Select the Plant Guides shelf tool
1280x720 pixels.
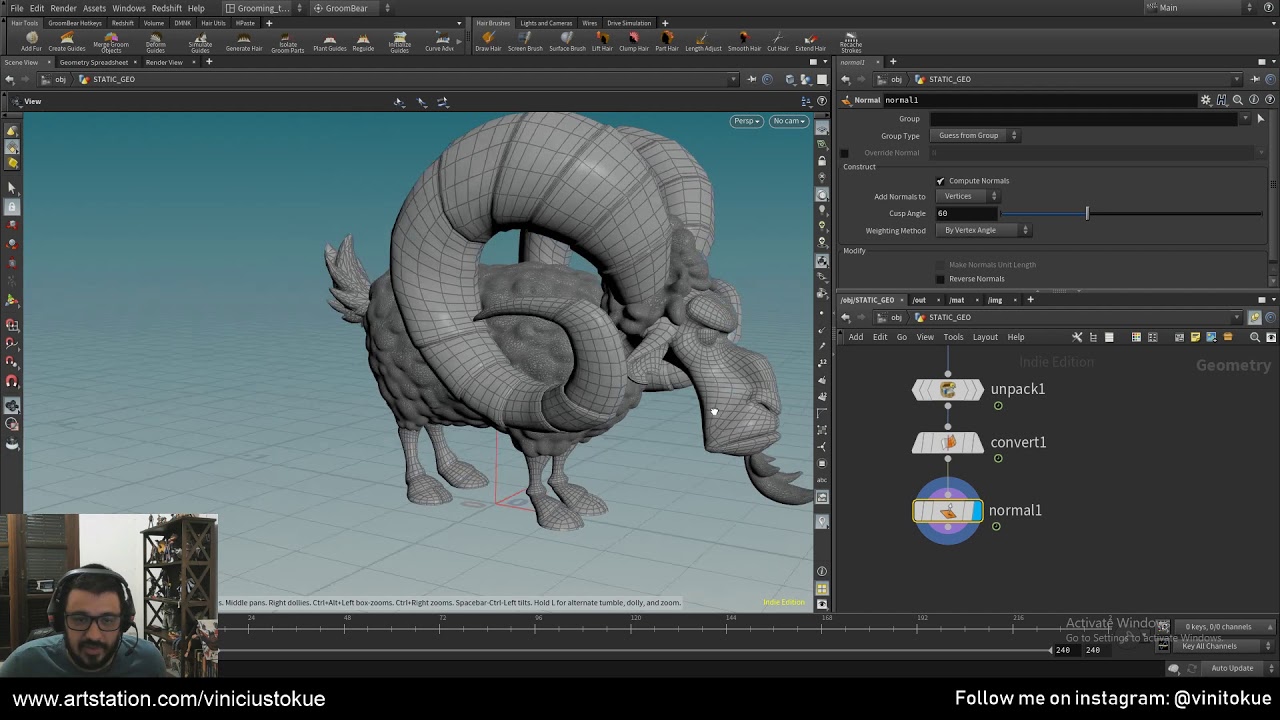330,42
